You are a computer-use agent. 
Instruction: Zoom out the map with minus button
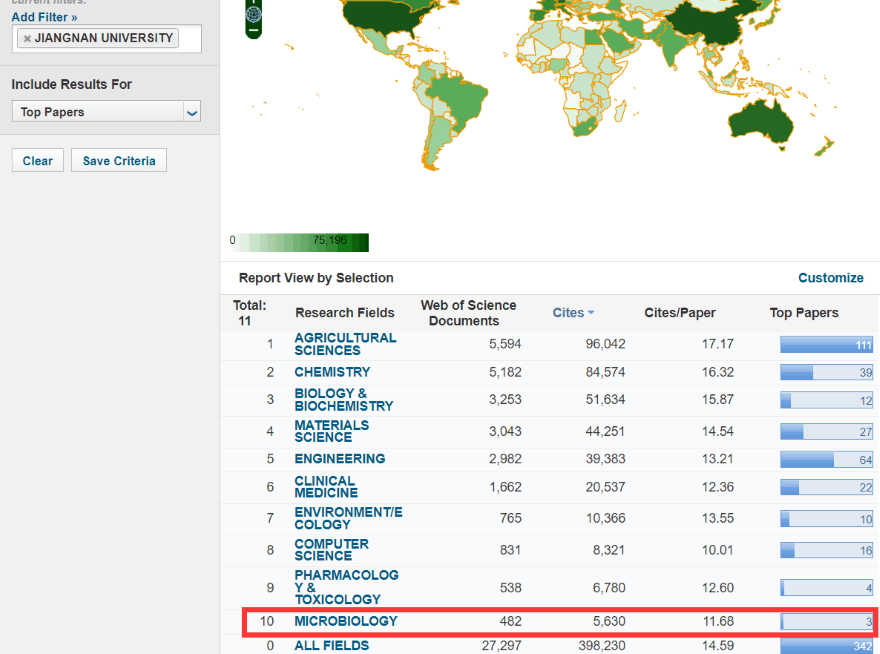254,32
